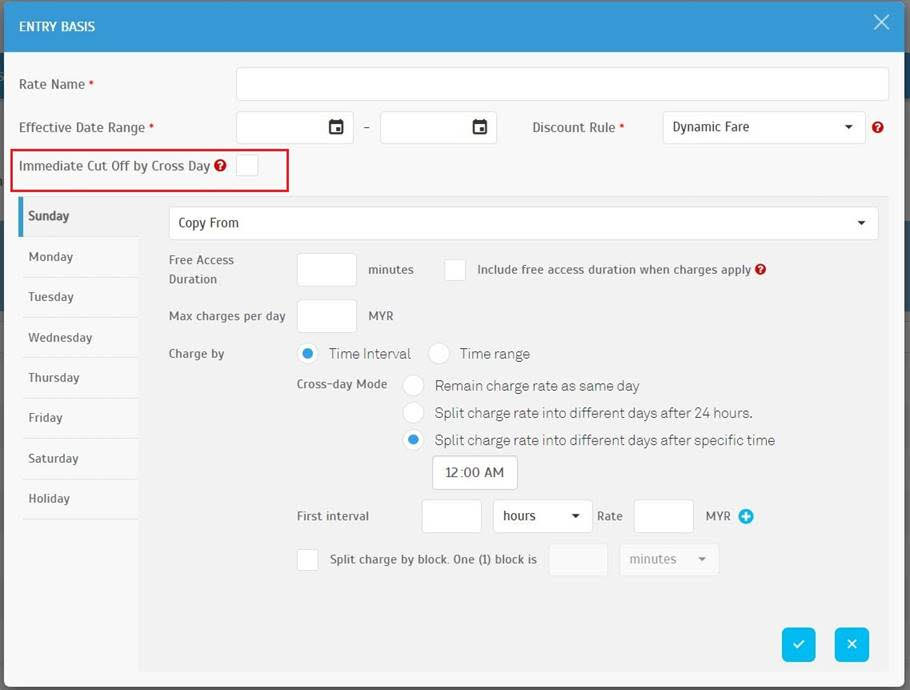Click help icon beside Discount Rule dropdown

tap(878, 128)
